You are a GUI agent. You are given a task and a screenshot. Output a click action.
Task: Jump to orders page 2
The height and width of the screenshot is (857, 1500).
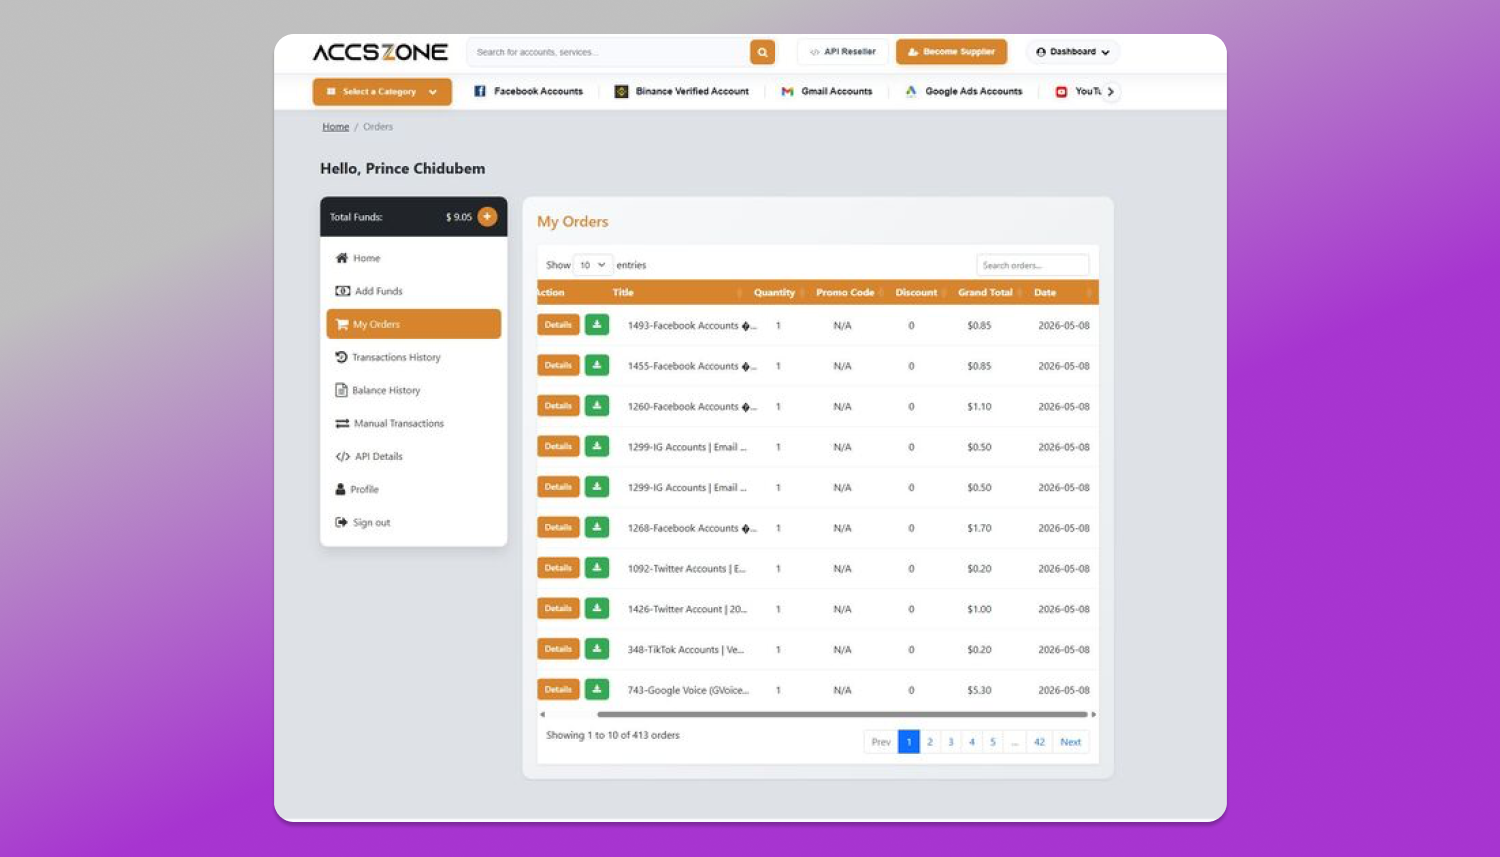click(930, 742)
